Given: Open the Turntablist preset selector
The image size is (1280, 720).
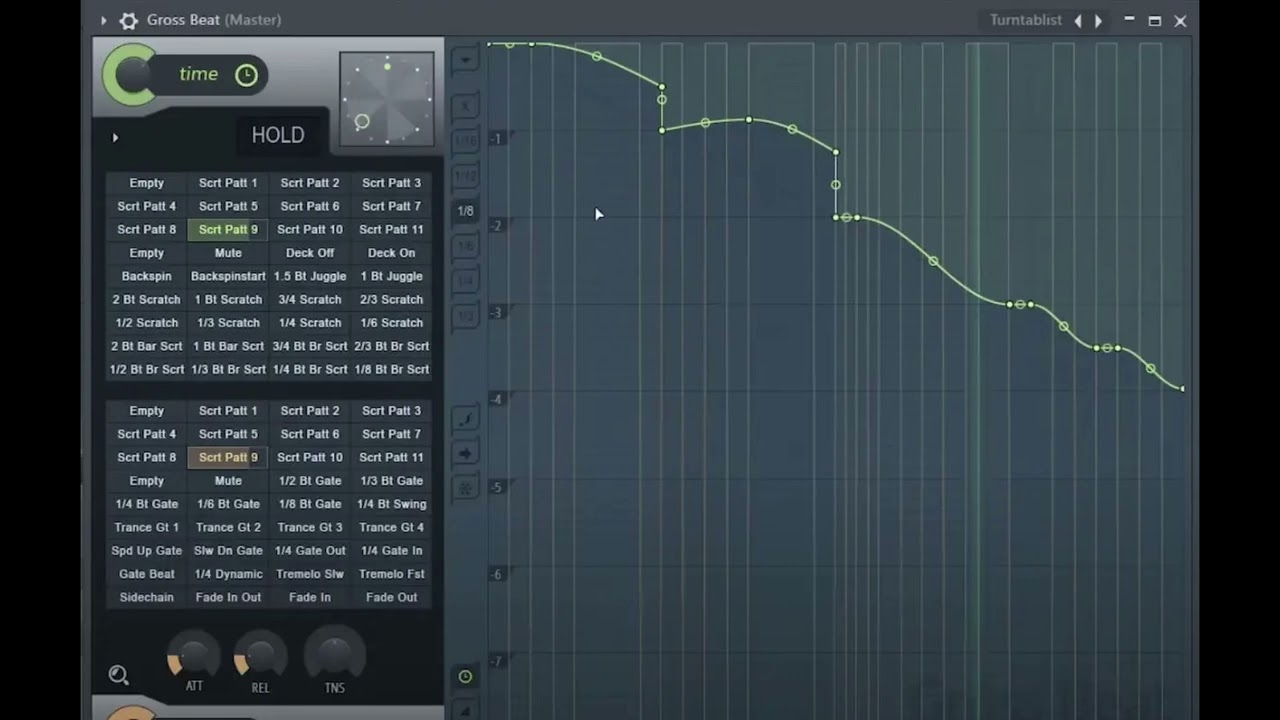Looking at the screenshot, I should coord(1025,20).
